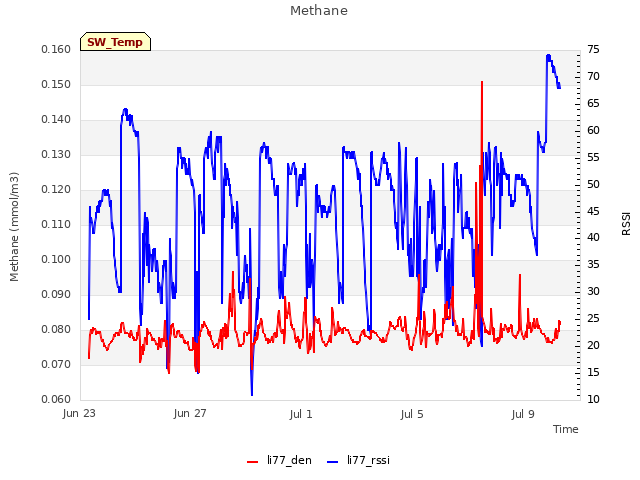Click the Jul 1 x-axis tick label
This screenshot has width=640, height=480.
click(301, 414)
